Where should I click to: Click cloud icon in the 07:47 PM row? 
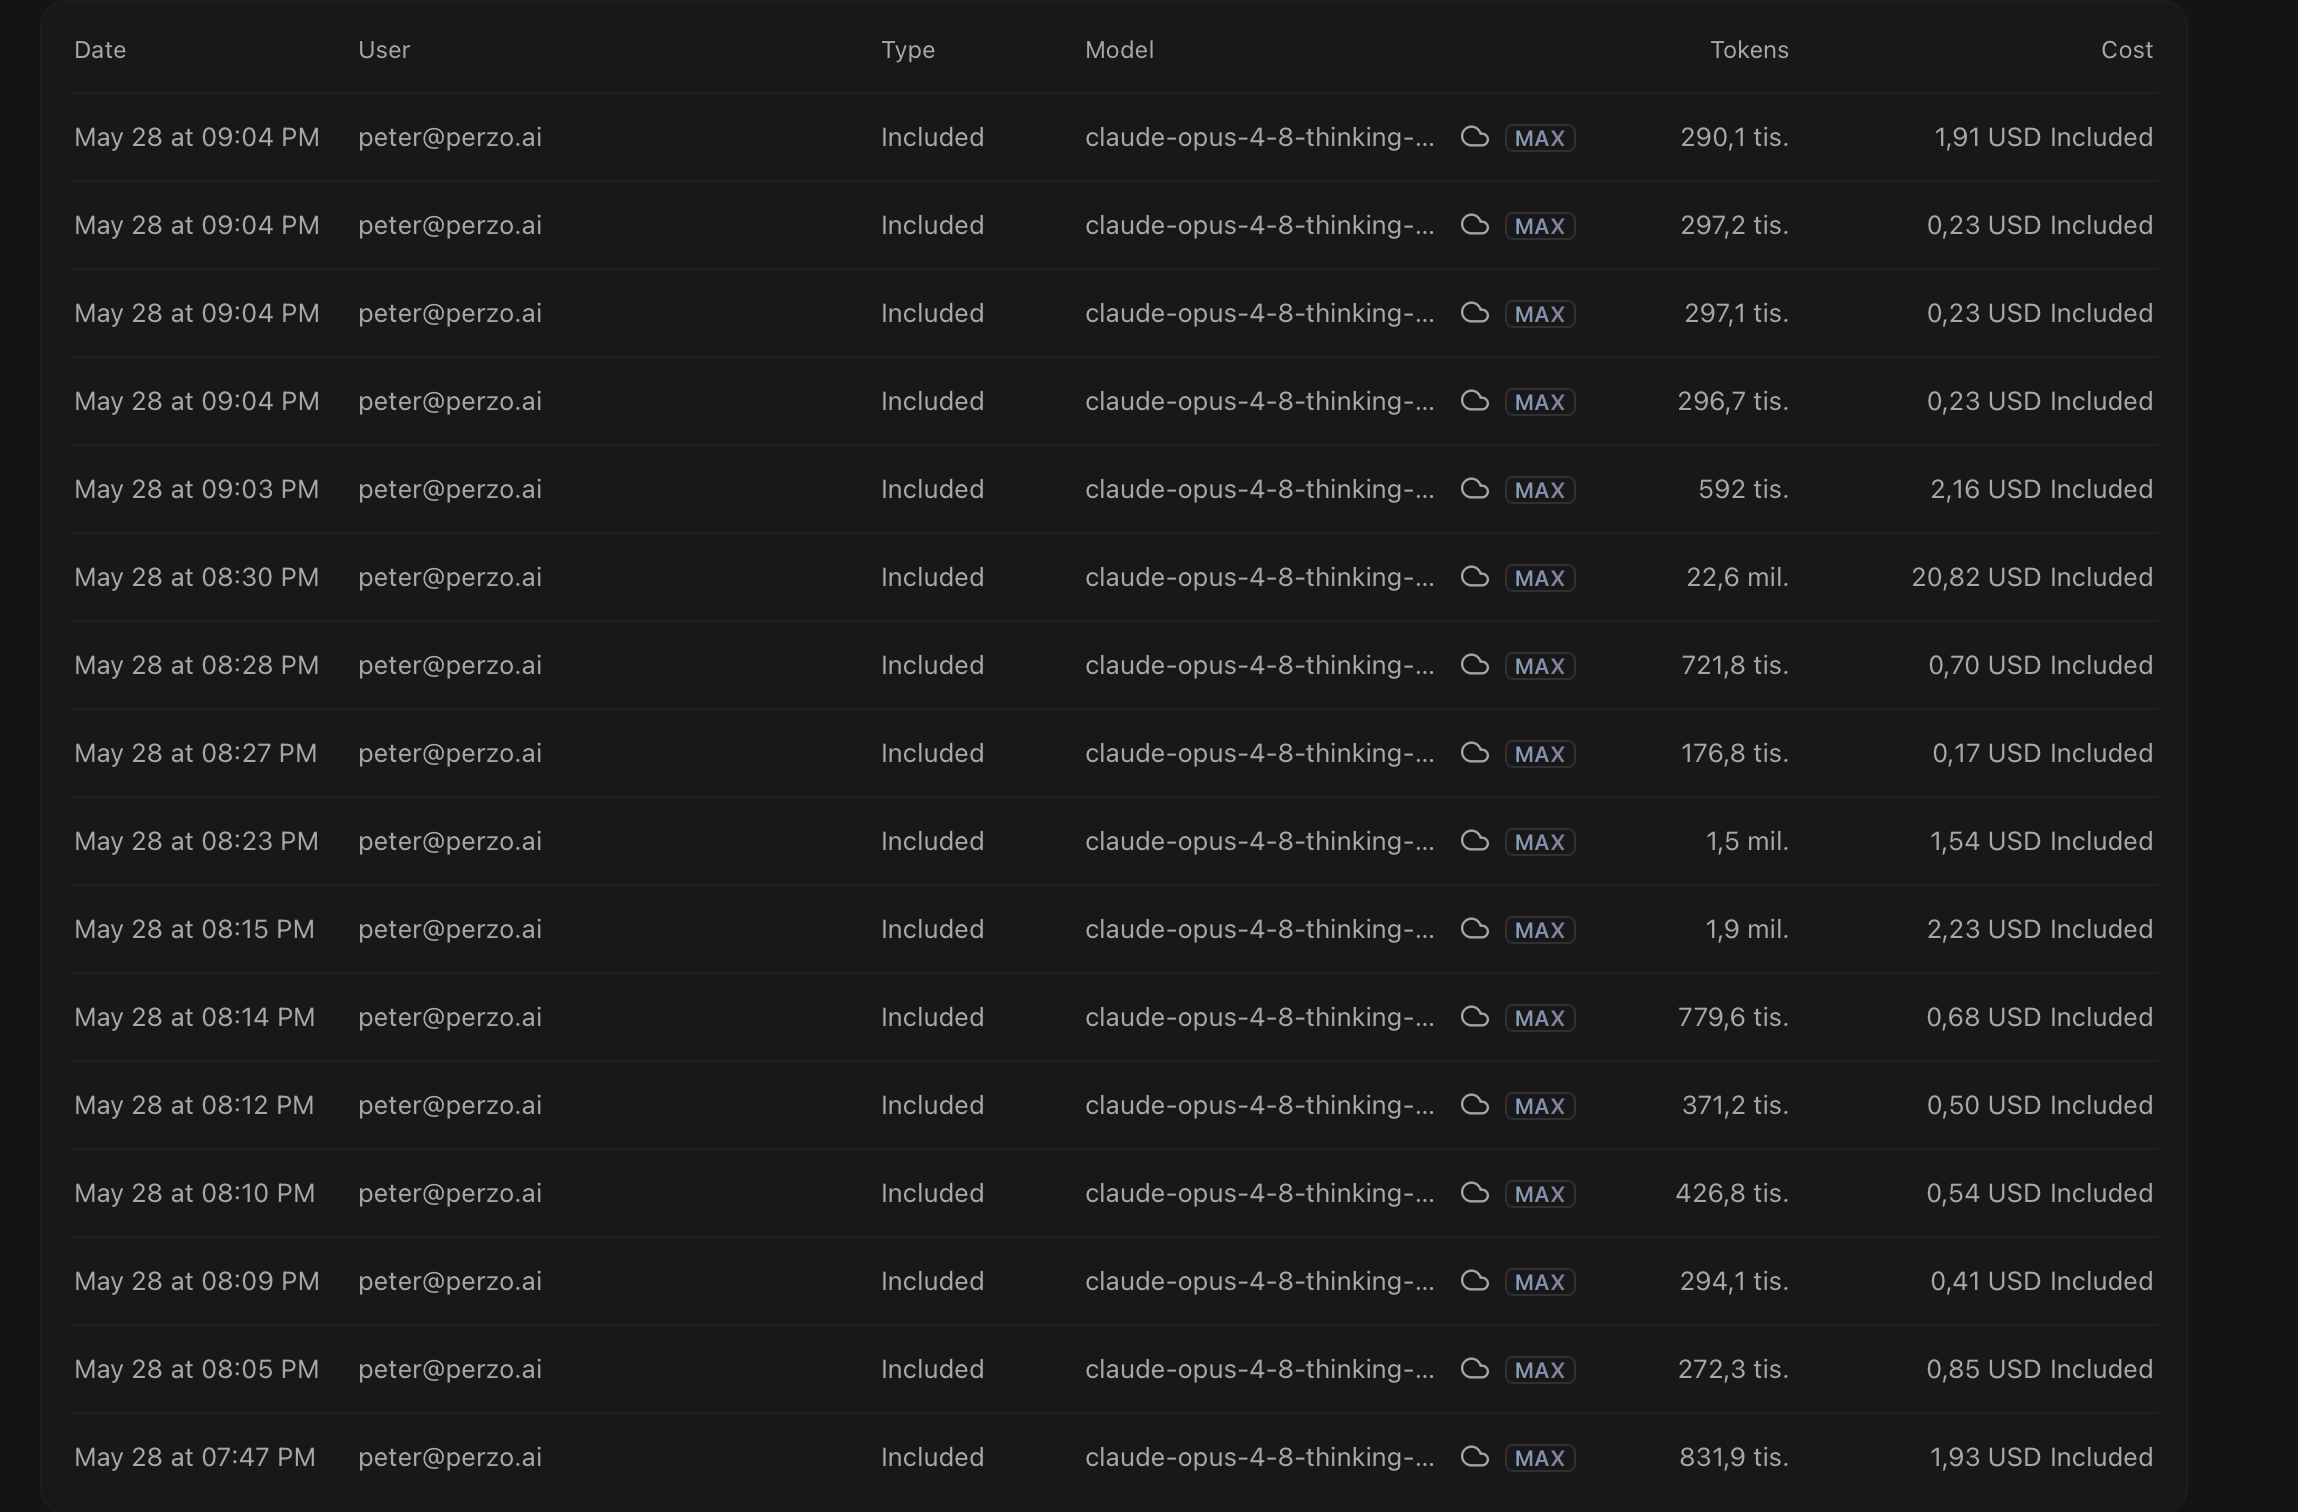click(1474, 1457)
